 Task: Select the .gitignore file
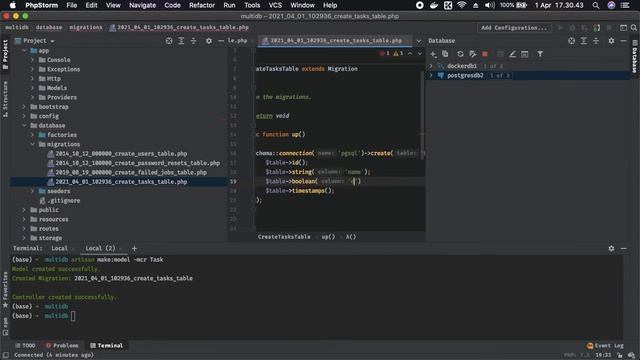point(63,201)
